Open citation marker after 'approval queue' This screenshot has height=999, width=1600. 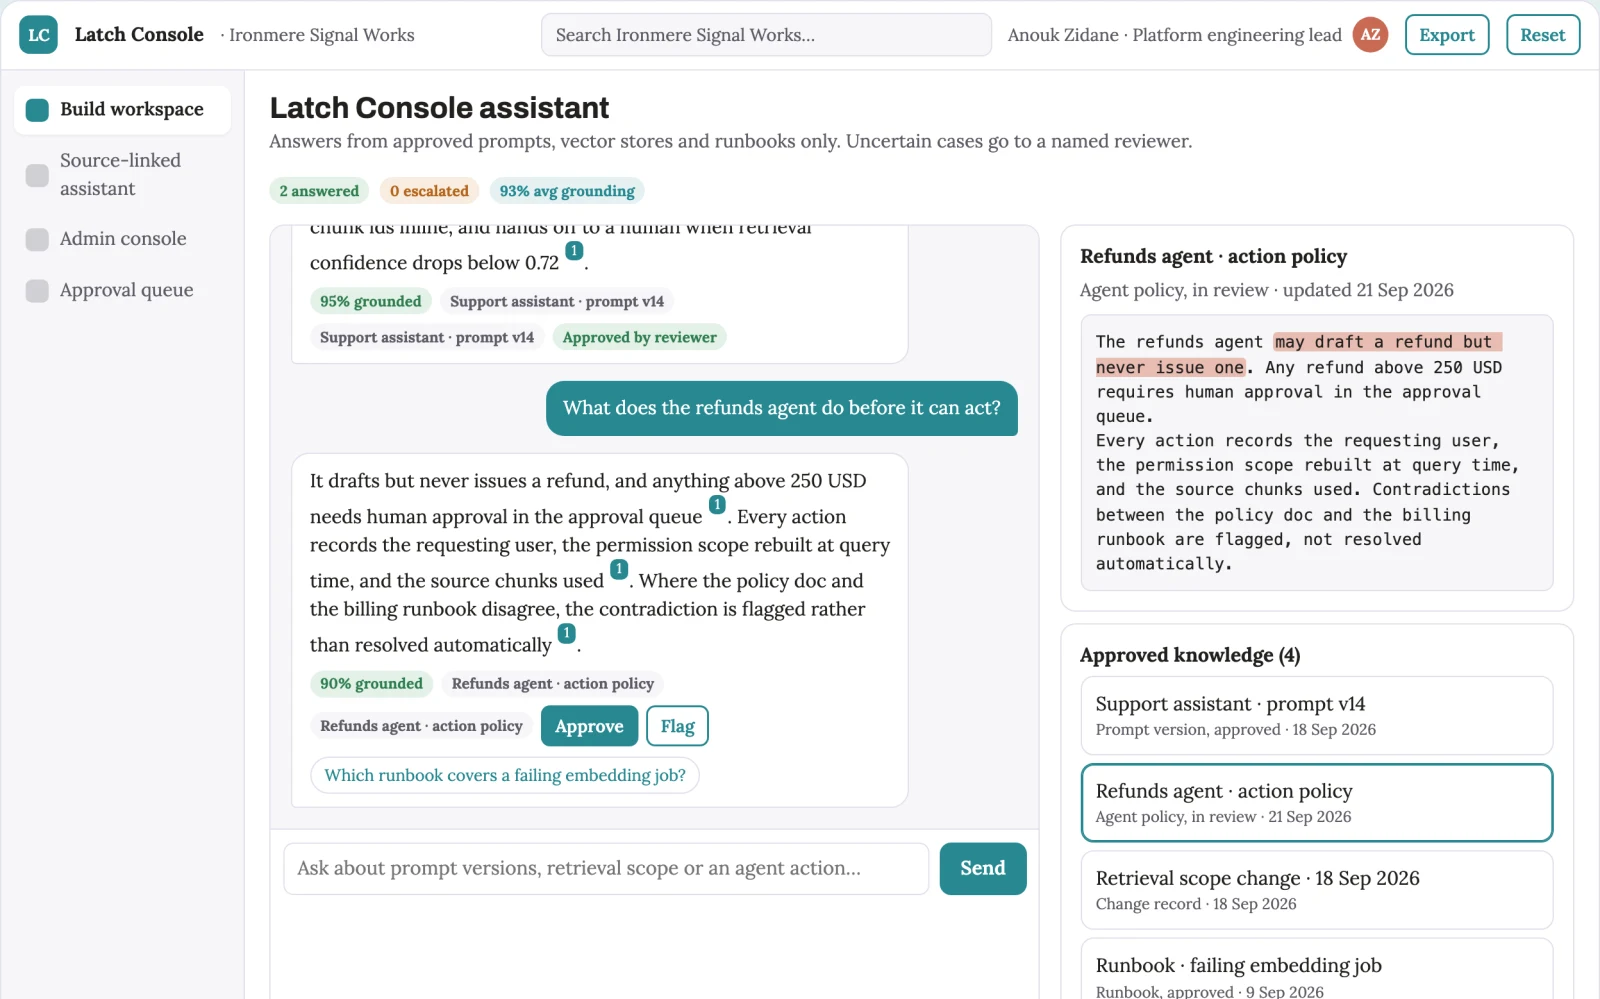[x=717, y=505]
